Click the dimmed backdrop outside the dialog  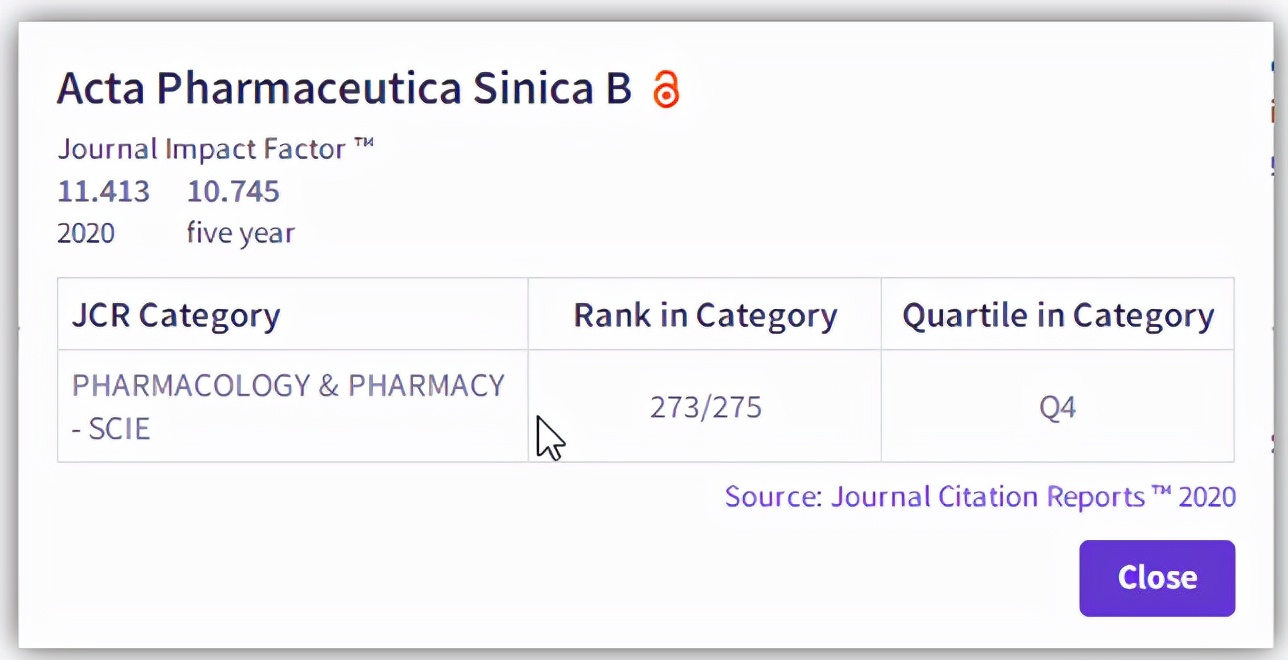pos(8,330)
